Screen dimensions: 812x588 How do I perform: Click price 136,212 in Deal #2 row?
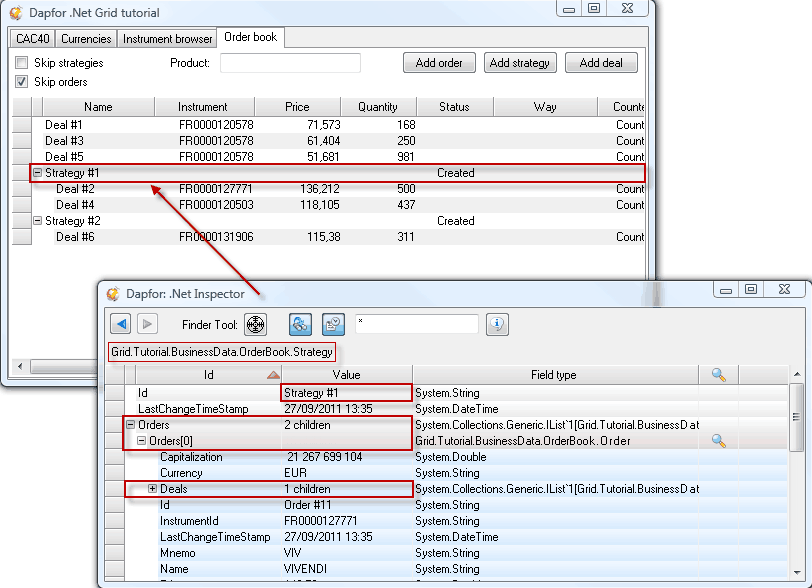tap(320, 189)
